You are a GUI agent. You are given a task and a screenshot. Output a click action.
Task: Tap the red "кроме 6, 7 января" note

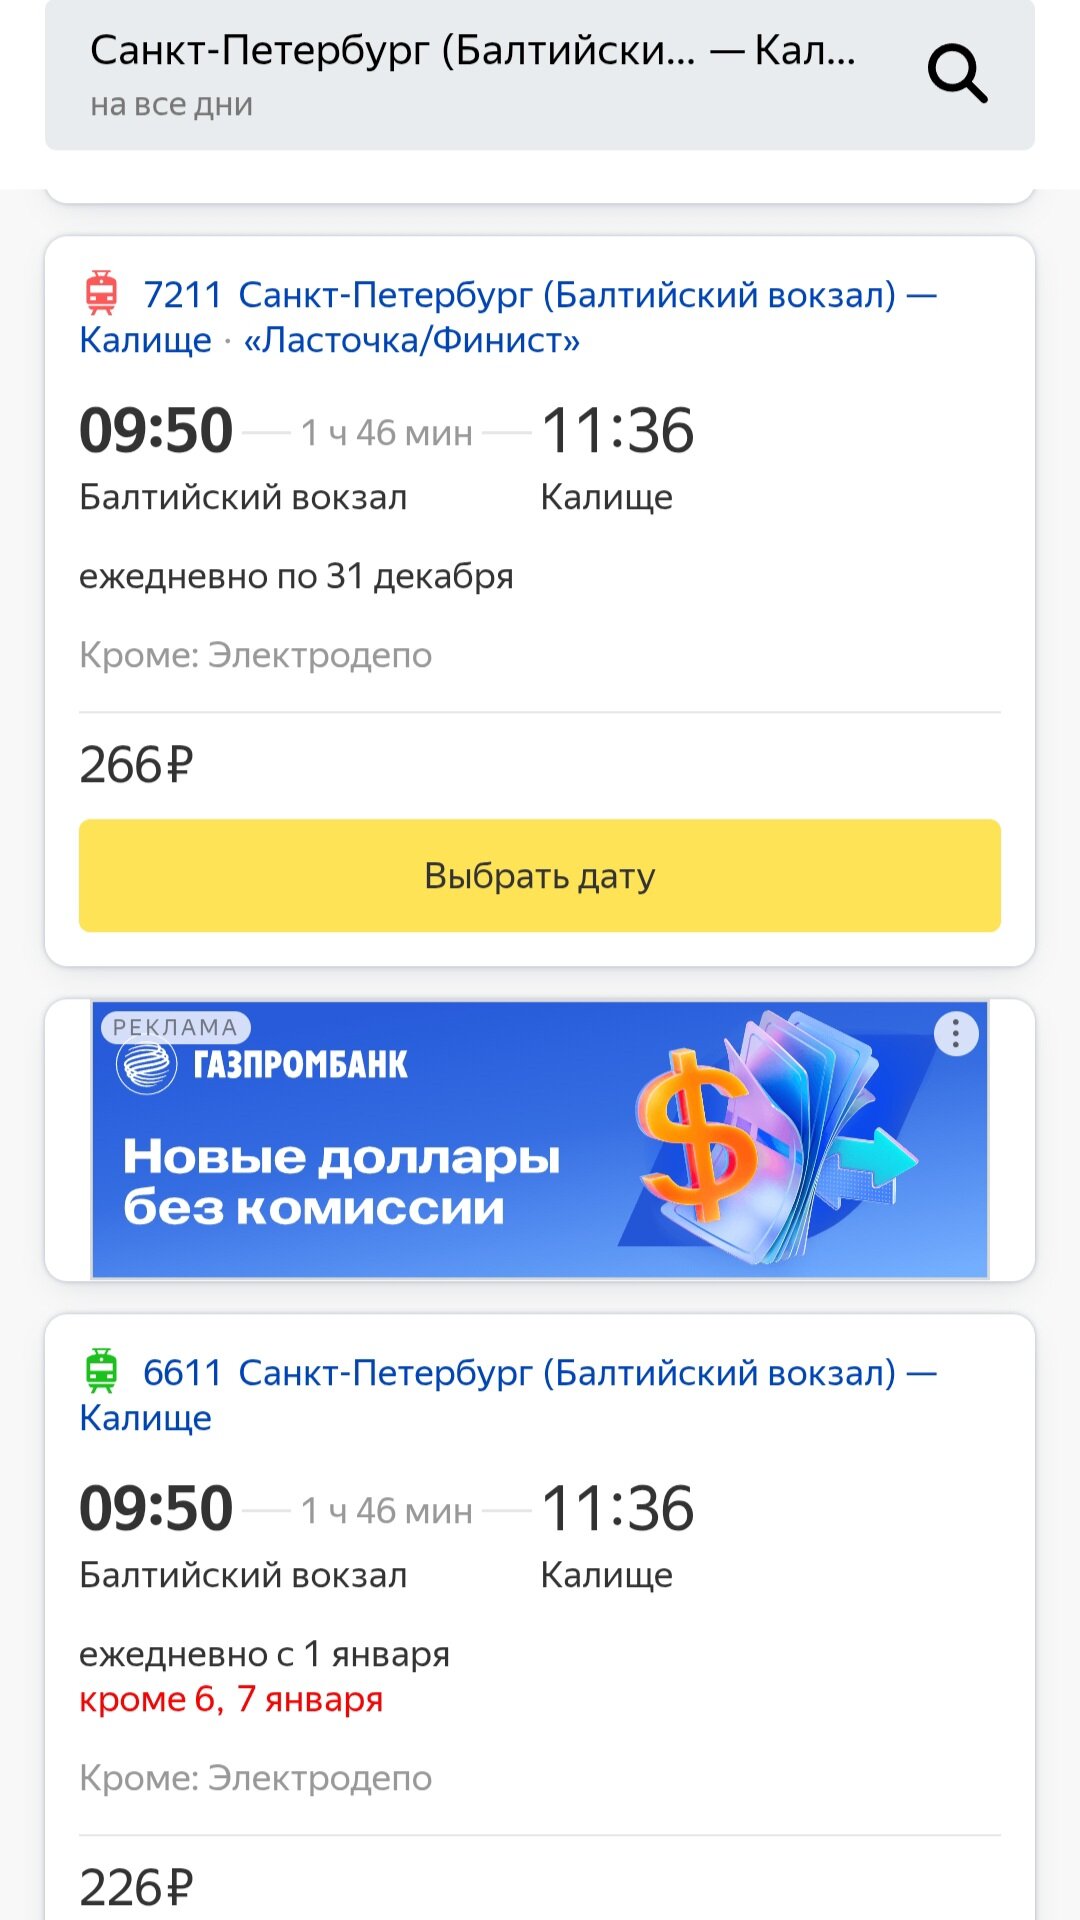click(231, 1699)
